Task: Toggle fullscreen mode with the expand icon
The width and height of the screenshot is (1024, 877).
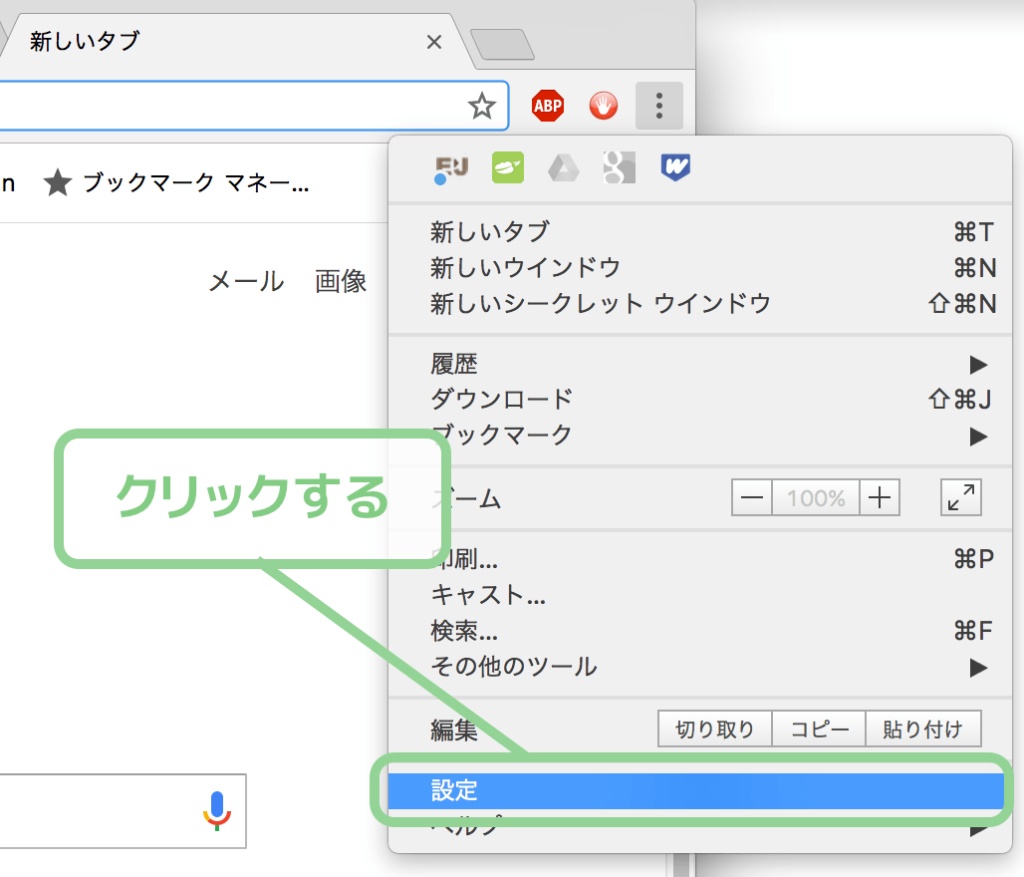Action: [x=961, y=498]
